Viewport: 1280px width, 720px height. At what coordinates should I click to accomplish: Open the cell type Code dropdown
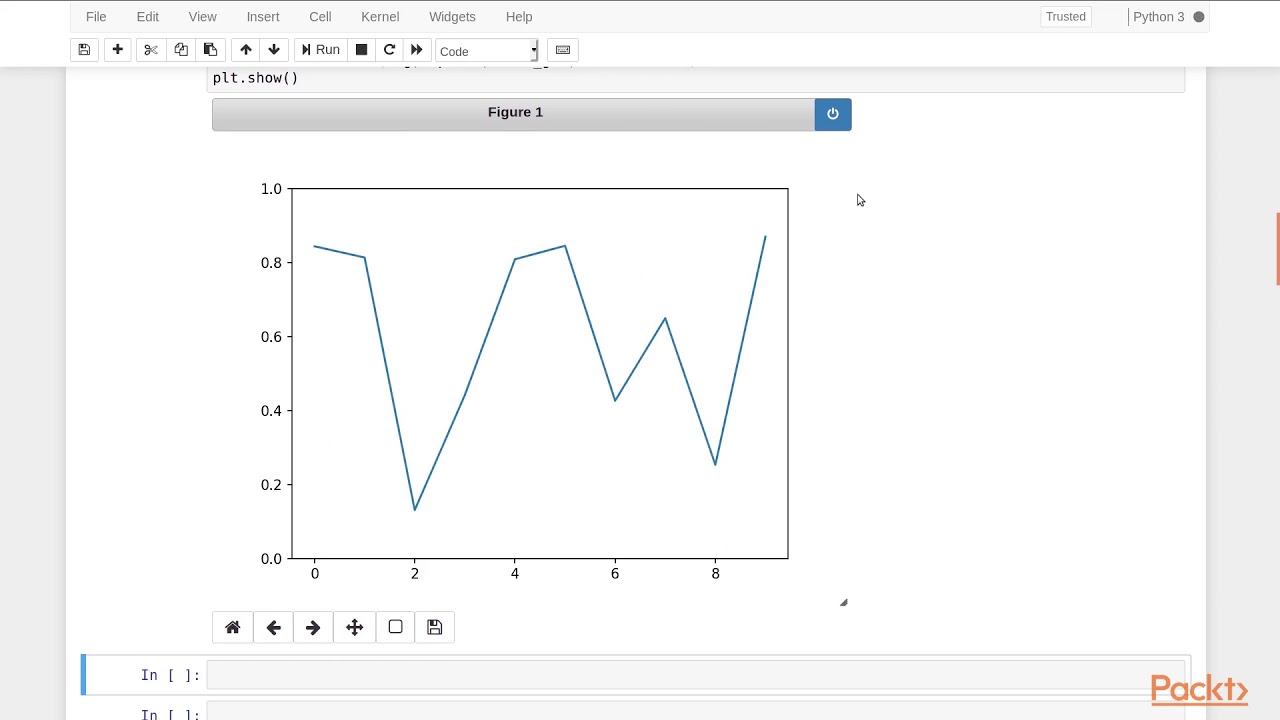[487, 51]
